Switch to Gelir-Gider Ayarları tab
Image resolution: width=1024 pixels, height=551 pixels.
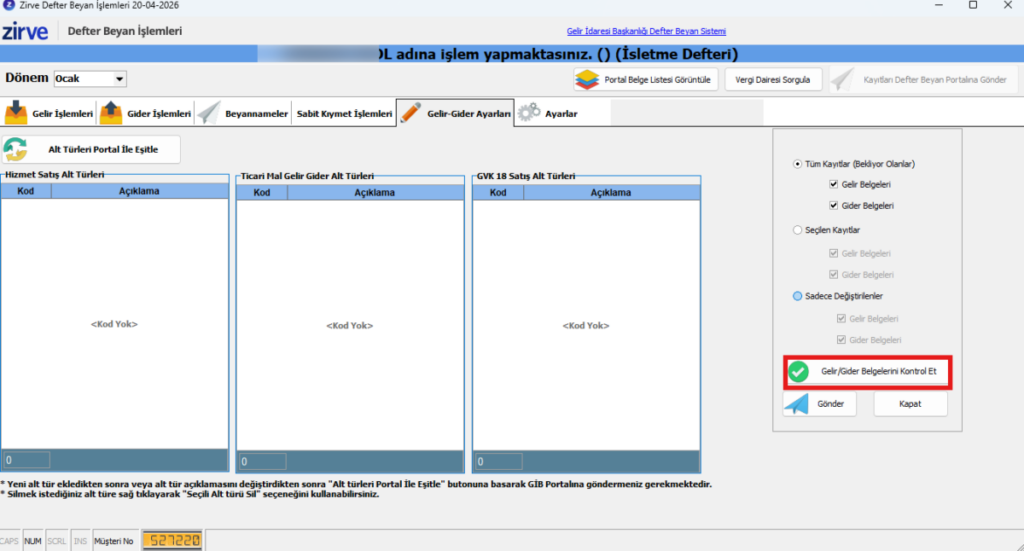click(455, 113)
